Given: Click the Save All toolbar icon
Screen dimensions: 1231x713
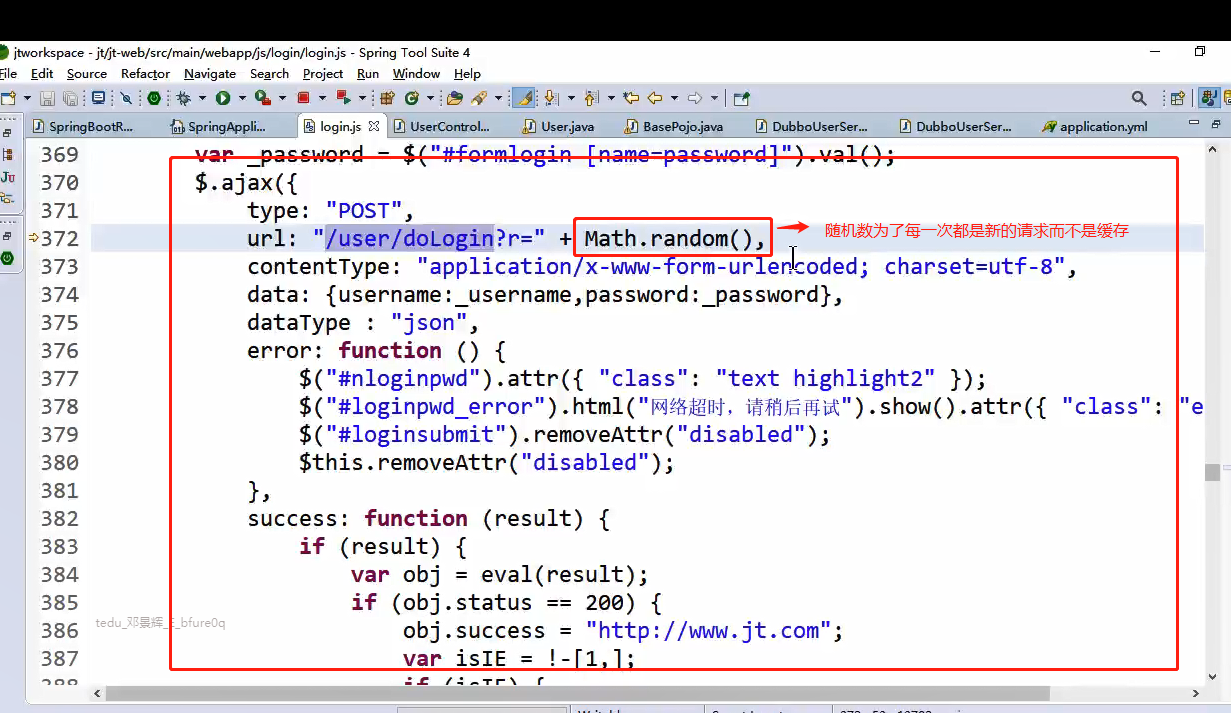Looking at the screenshot, I should 70,98.
